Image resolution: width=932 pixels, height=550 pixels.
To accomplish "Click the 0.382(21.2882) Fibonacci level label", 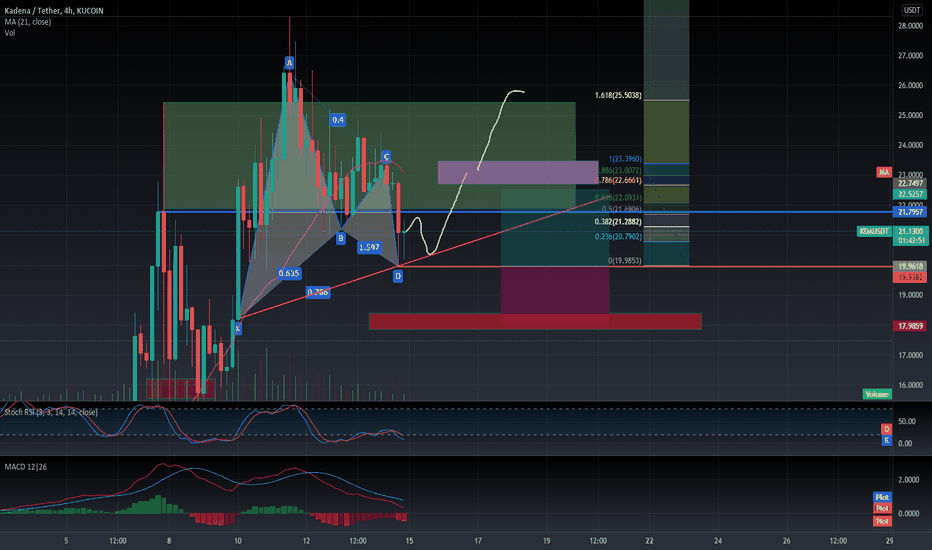I will 618,222.
